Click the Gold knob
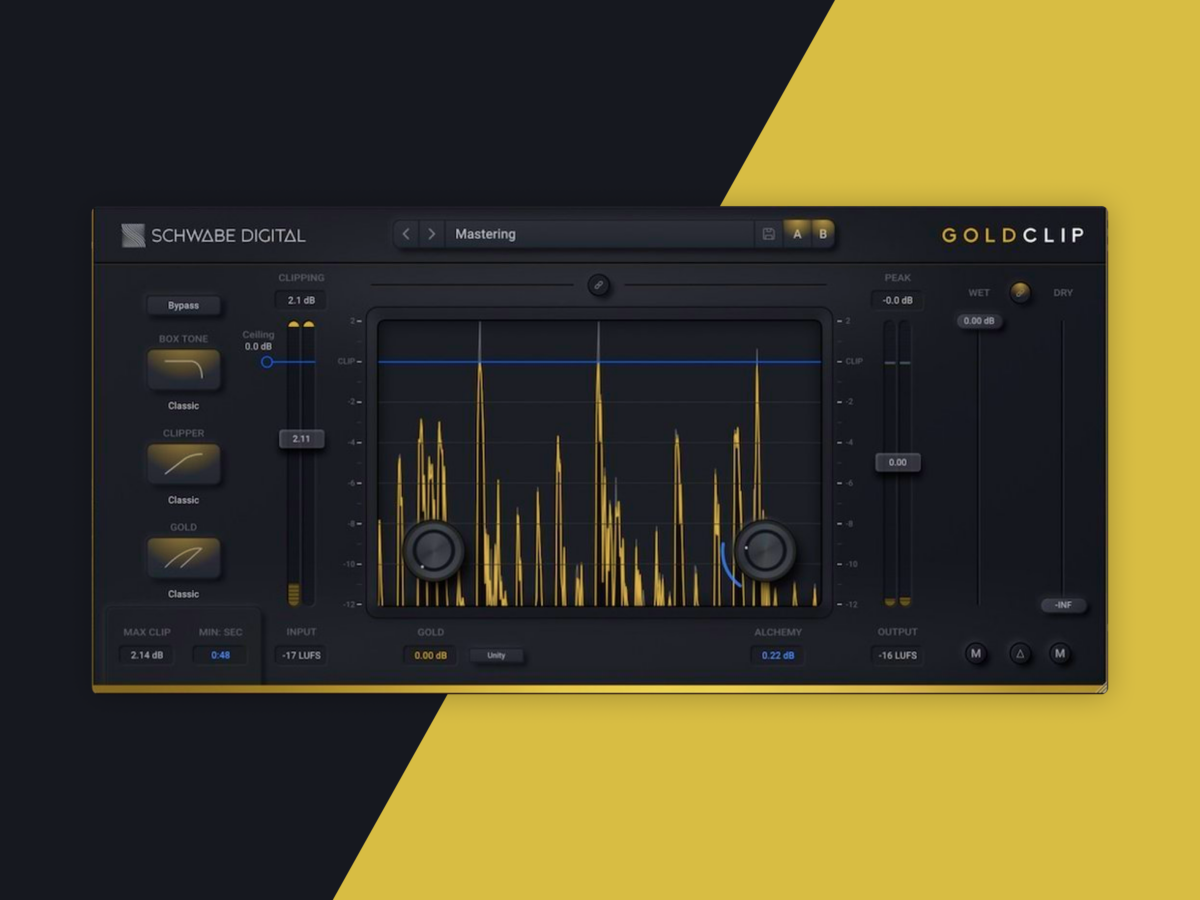This screenshot has width=1200, height=900. 434,550
